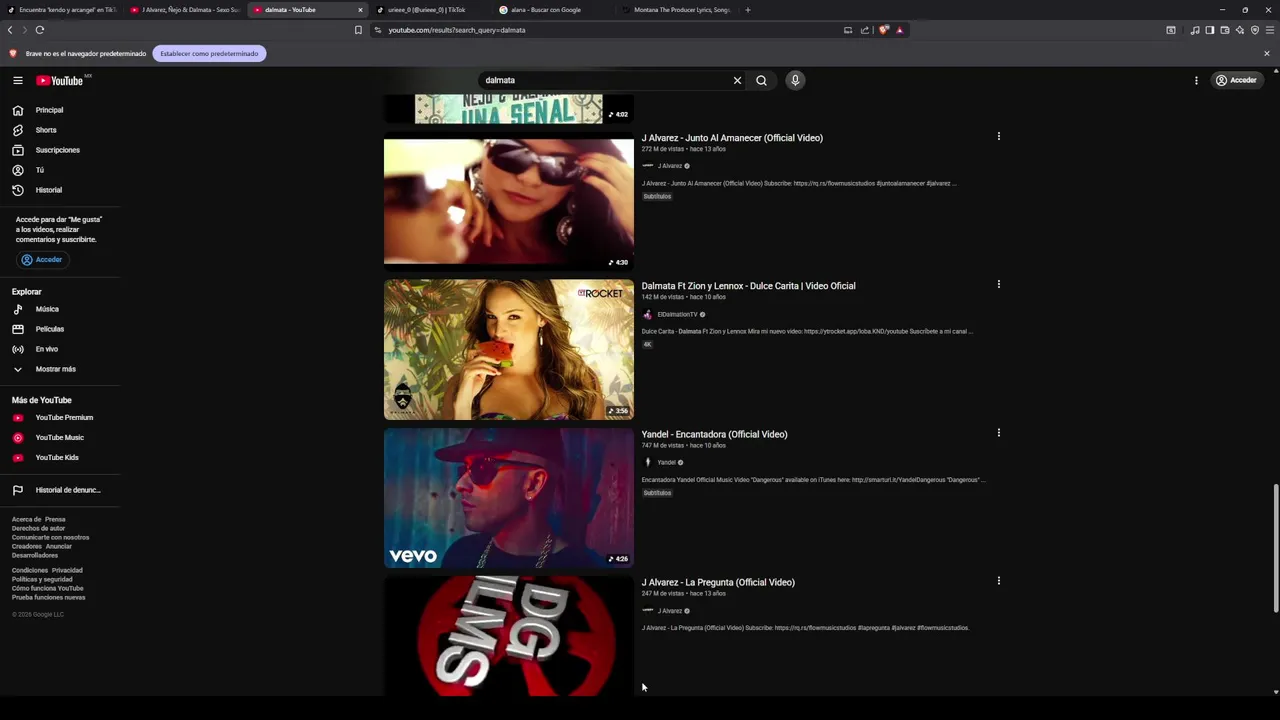Open J Alvarez - La Pregunta title link

(718, 582)
